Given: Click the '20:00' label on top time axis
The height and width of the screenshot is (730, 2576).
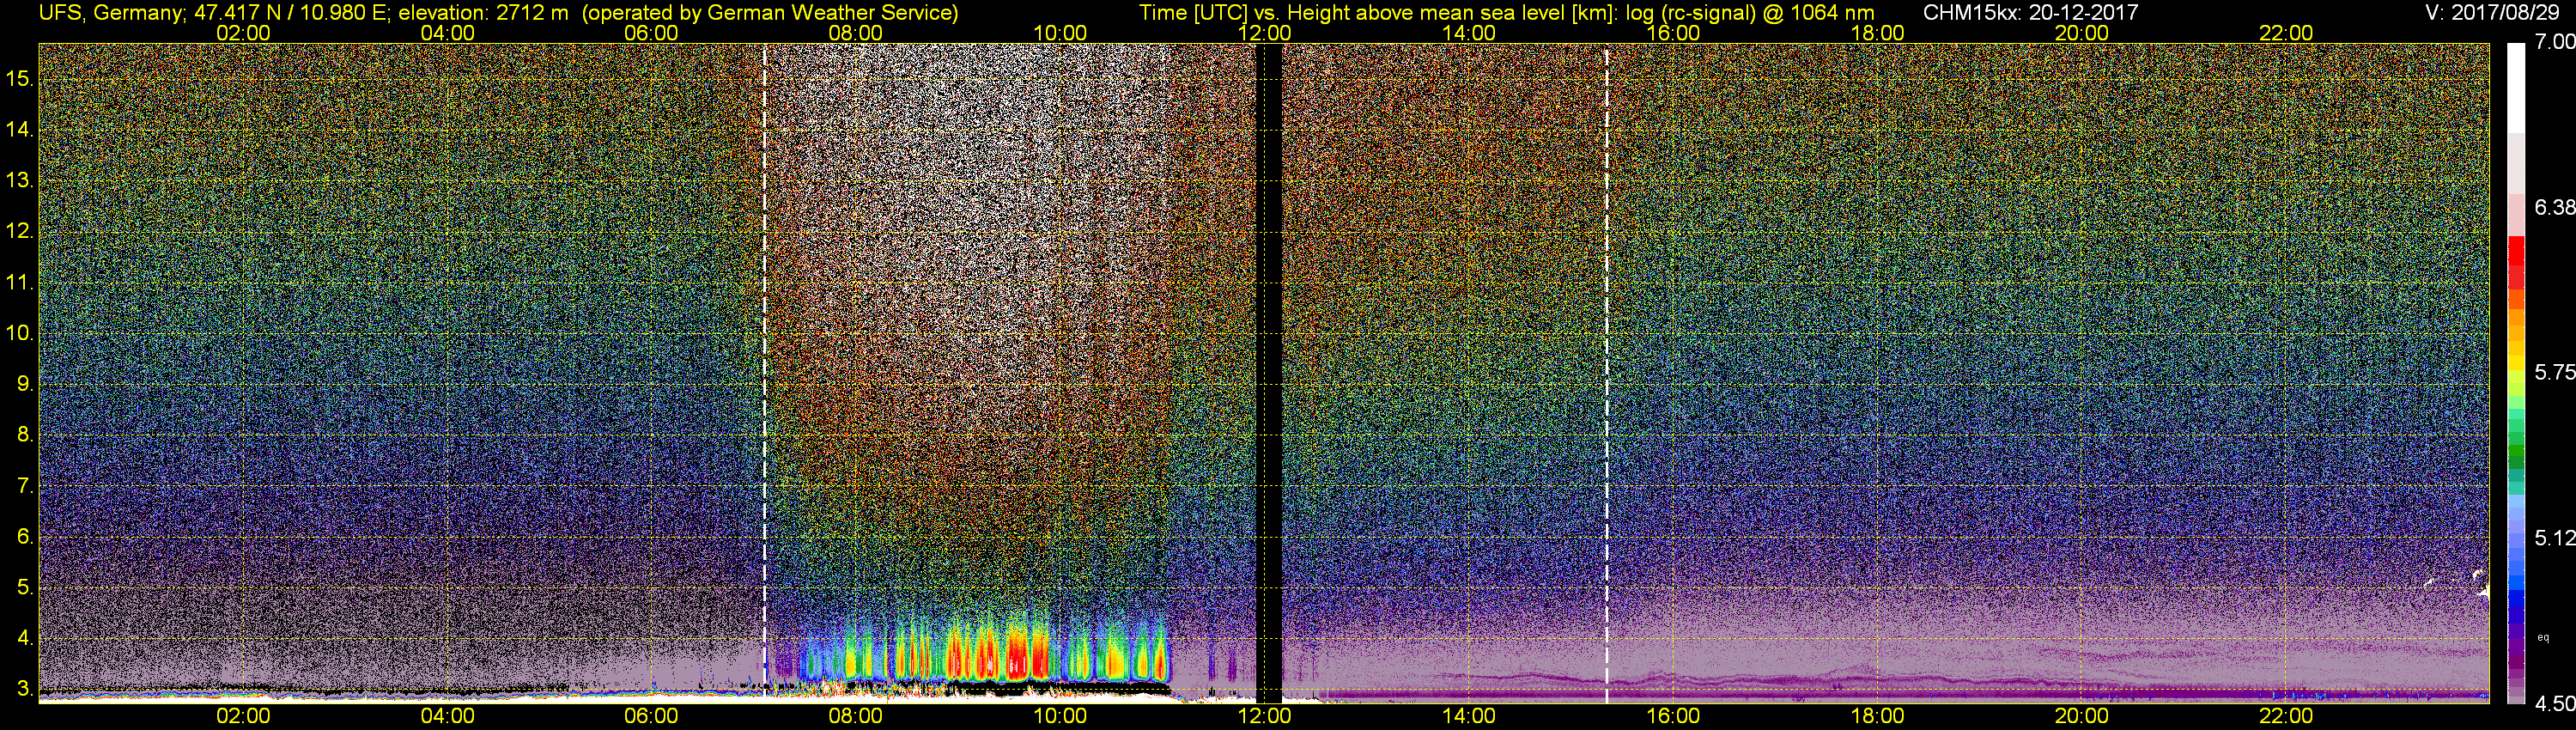Looking at the screenshot, I should tap(2082, 33).
